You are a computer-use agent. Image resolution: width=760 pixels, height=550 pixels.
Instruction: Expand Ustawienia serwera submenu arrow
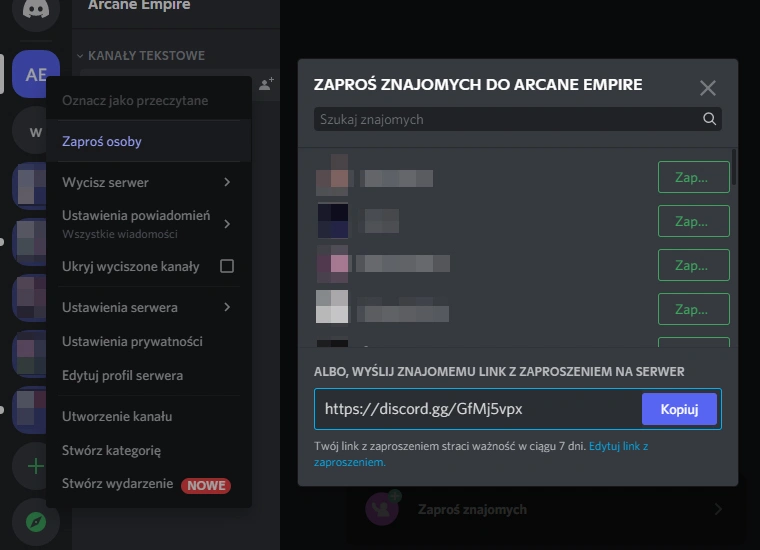[227, 307]
